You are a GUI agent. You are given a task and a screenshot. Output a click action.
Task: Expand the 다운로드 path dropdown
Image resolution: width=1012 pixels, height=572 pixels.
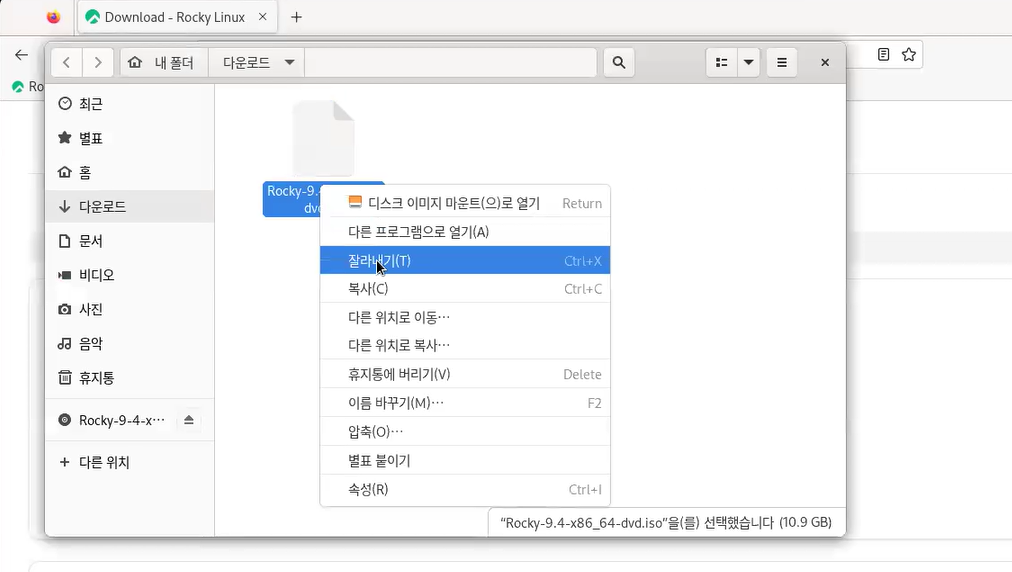[x=290, y=63]
